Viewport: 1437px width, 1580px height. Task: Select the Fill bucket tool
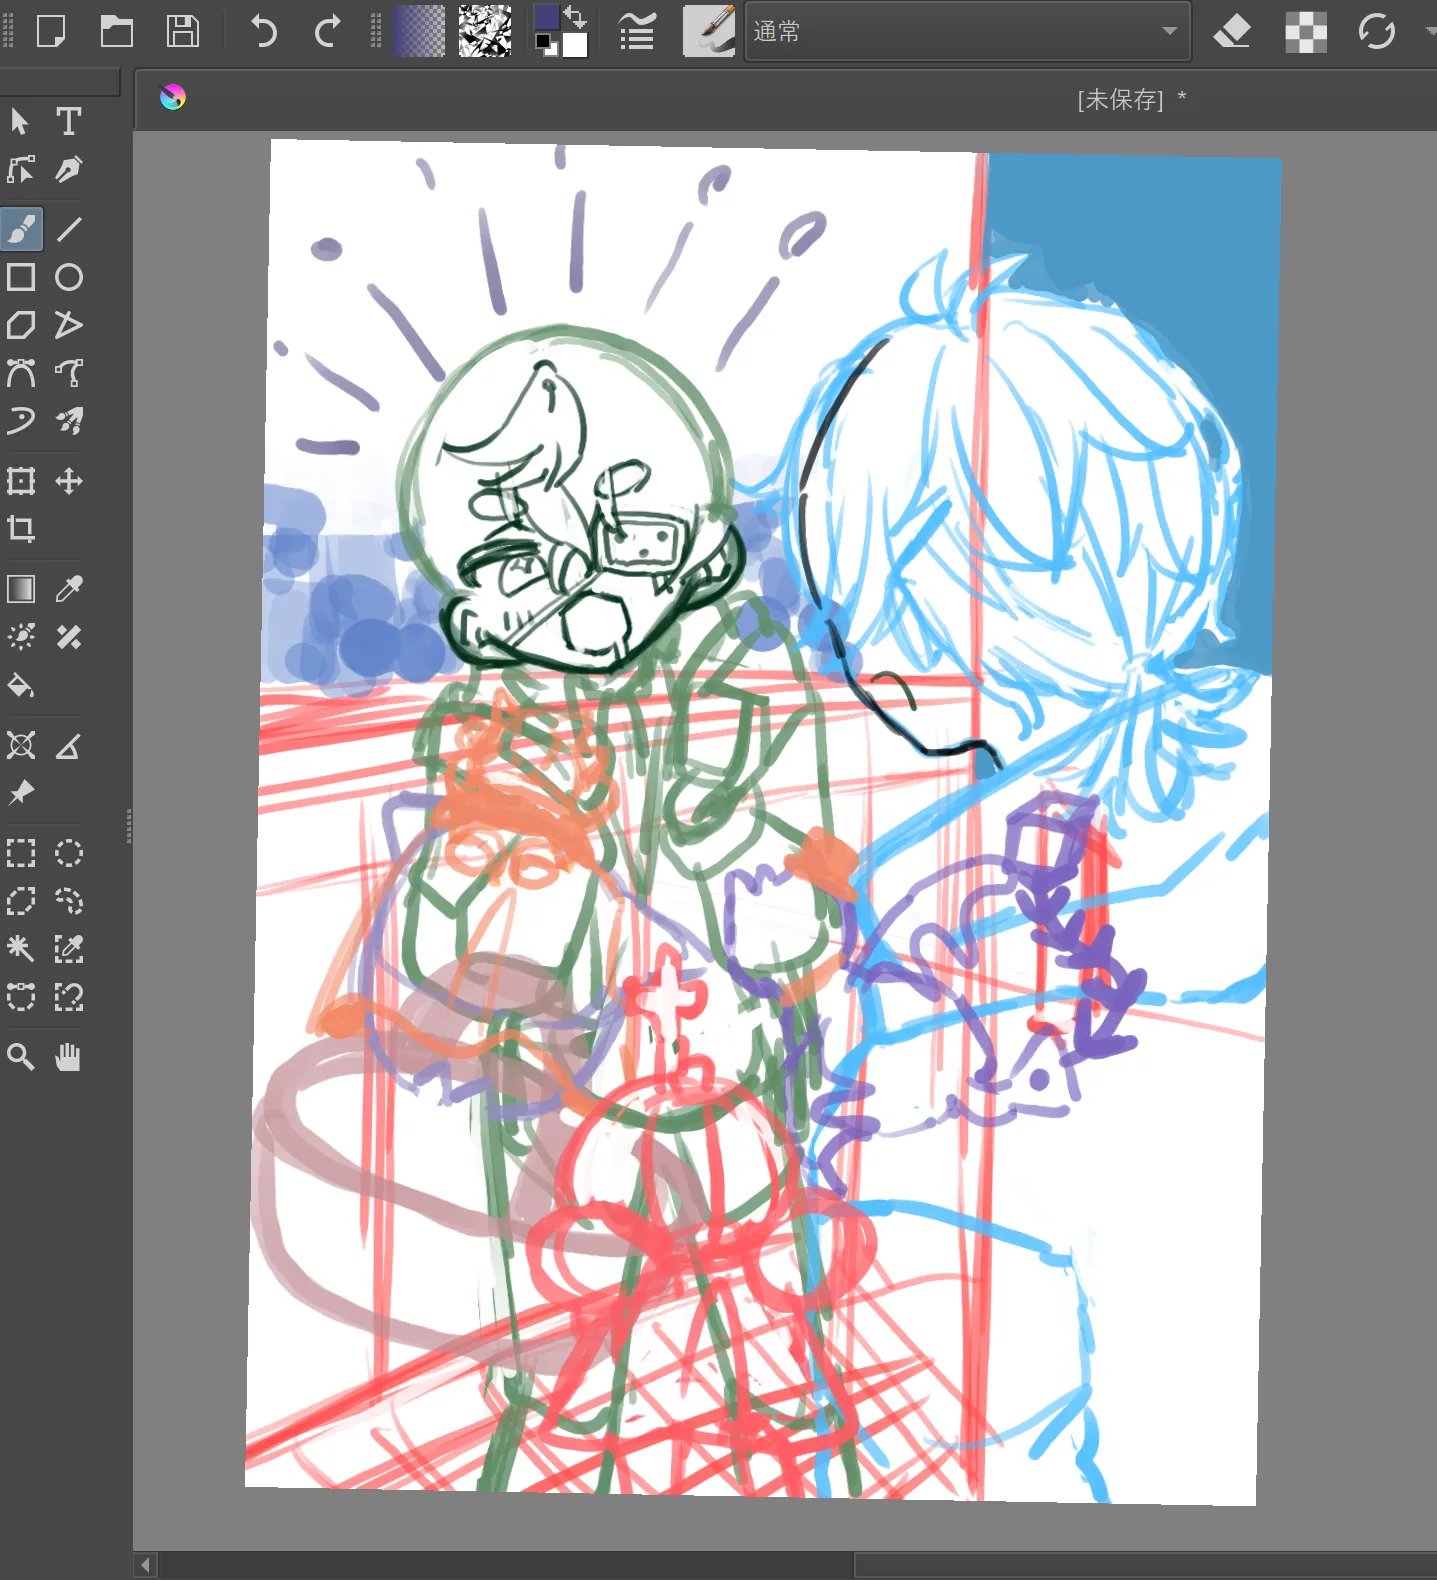click(21, 686)
